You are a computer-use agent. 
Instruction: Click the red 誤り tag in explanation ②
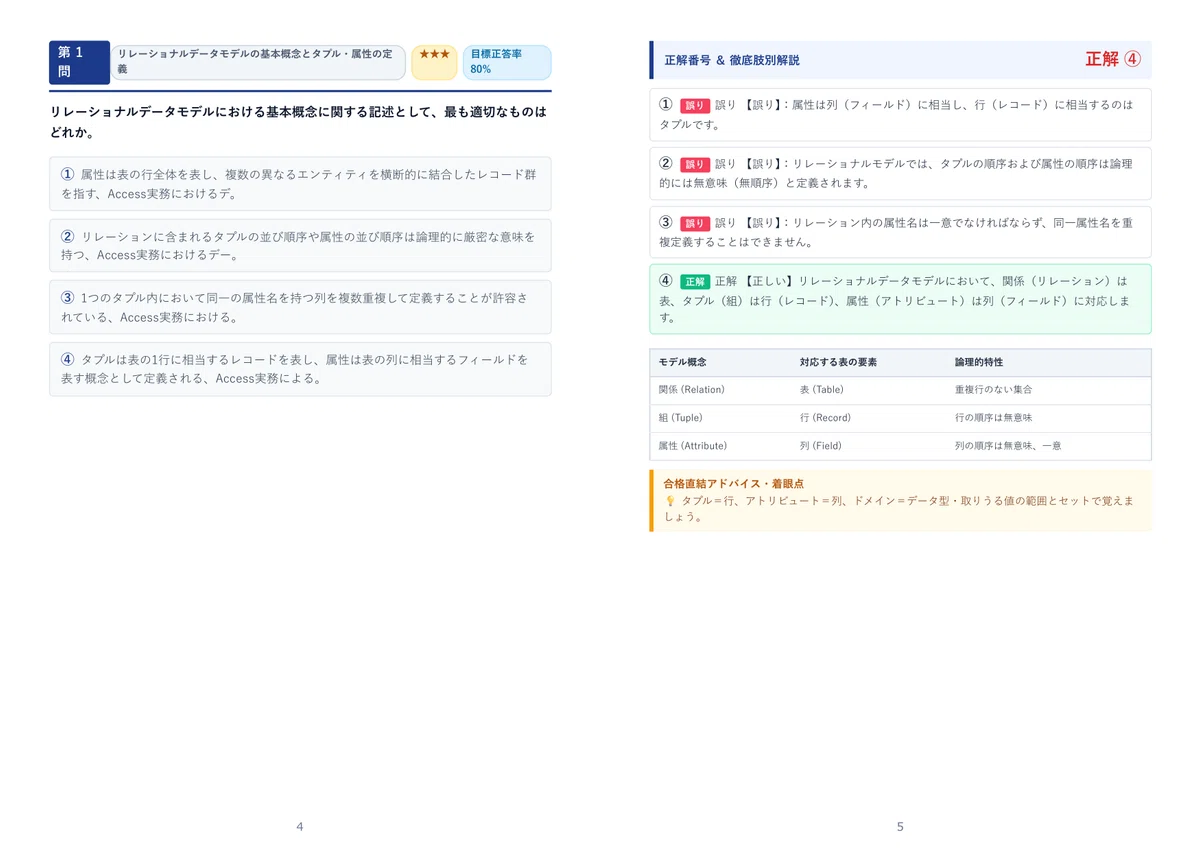coord(694,164)
